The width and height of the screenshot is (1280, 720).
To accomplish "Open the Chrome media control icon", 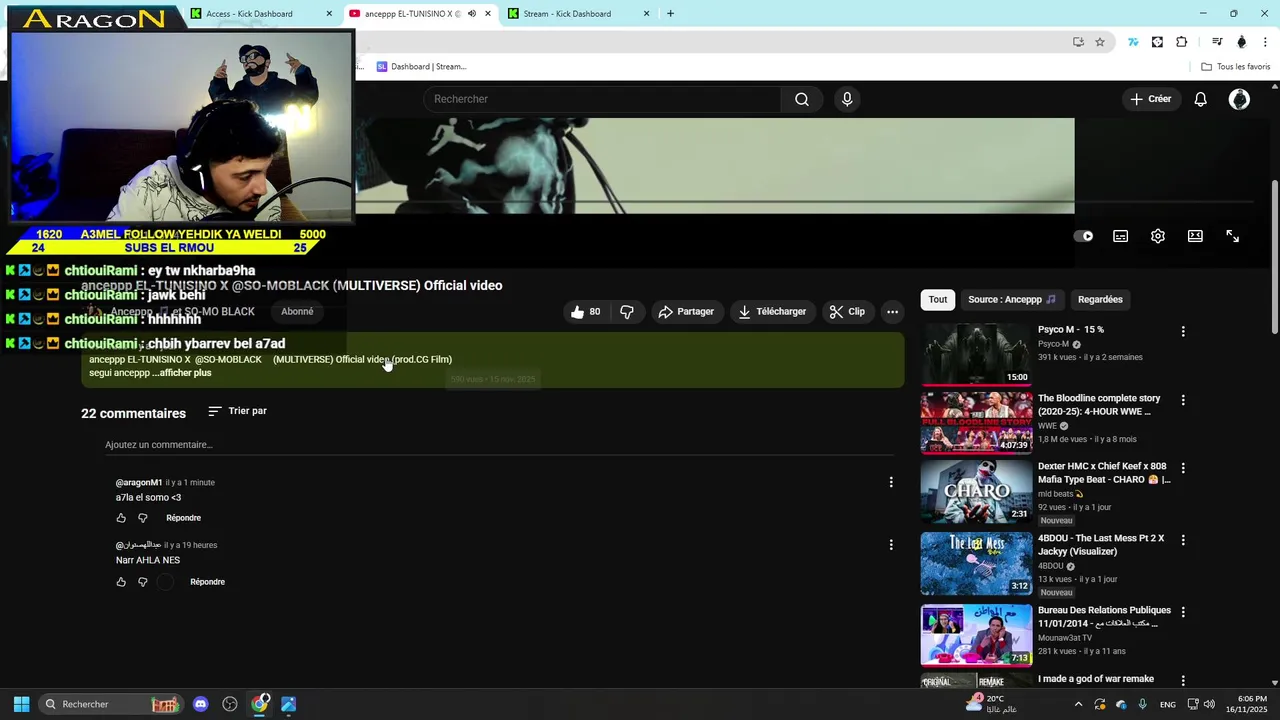I will (x=1217, y=42).
